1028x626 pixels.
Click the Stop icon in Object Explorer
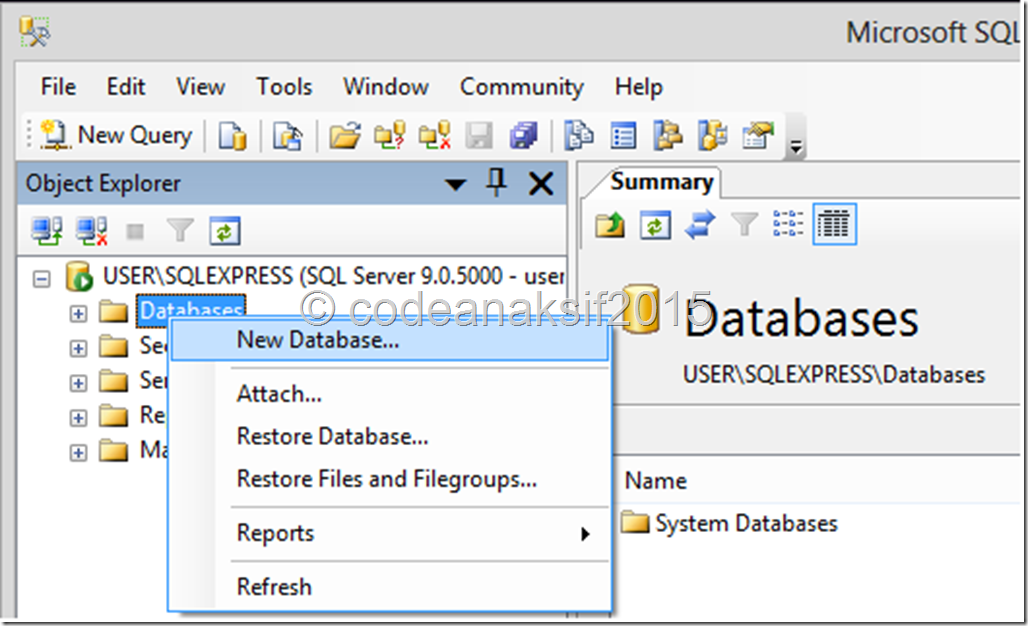pyautogui.click(x=135, y=231)
